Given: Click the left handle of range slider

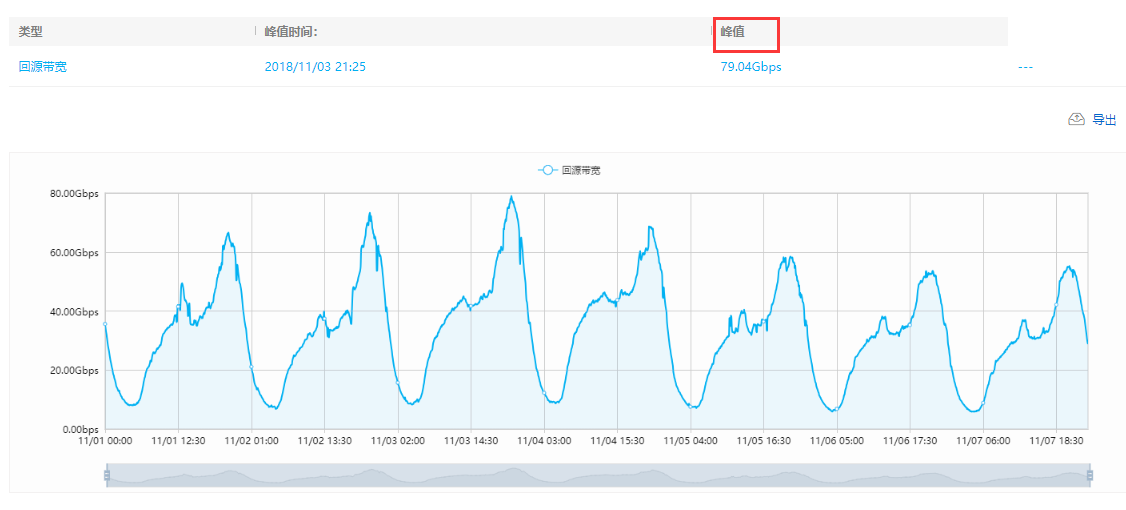Looking at the screenshot, I should pyautogui.click(x=106, y=475).
